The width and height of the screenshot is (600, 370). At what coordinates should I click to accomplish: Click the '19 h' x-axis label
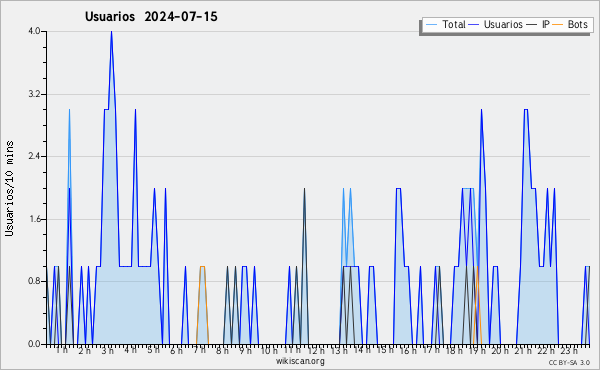[x=477, y=350]
